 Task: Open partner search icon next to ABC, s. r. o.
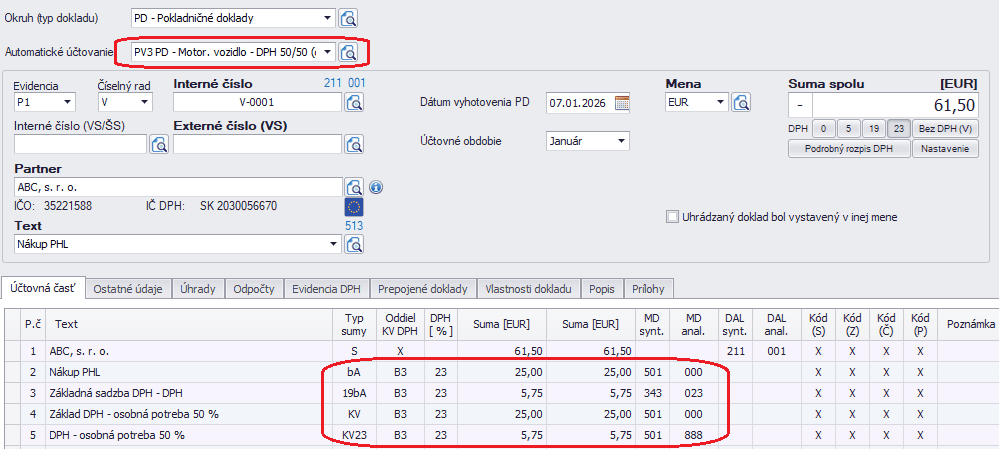(353, 187)
